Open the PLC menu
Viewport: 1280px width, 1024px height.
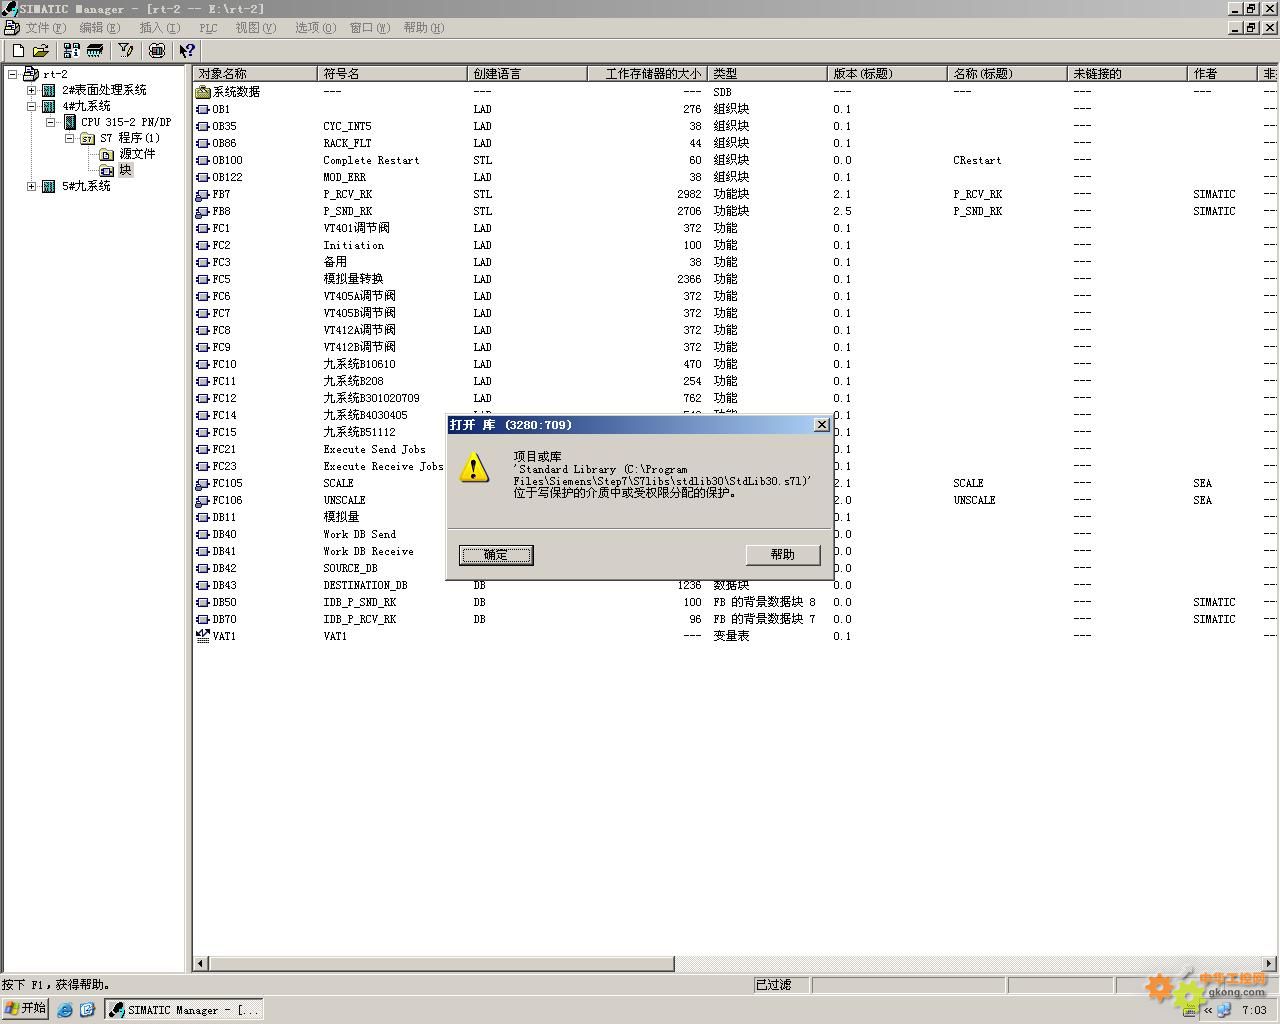[208, 28]
